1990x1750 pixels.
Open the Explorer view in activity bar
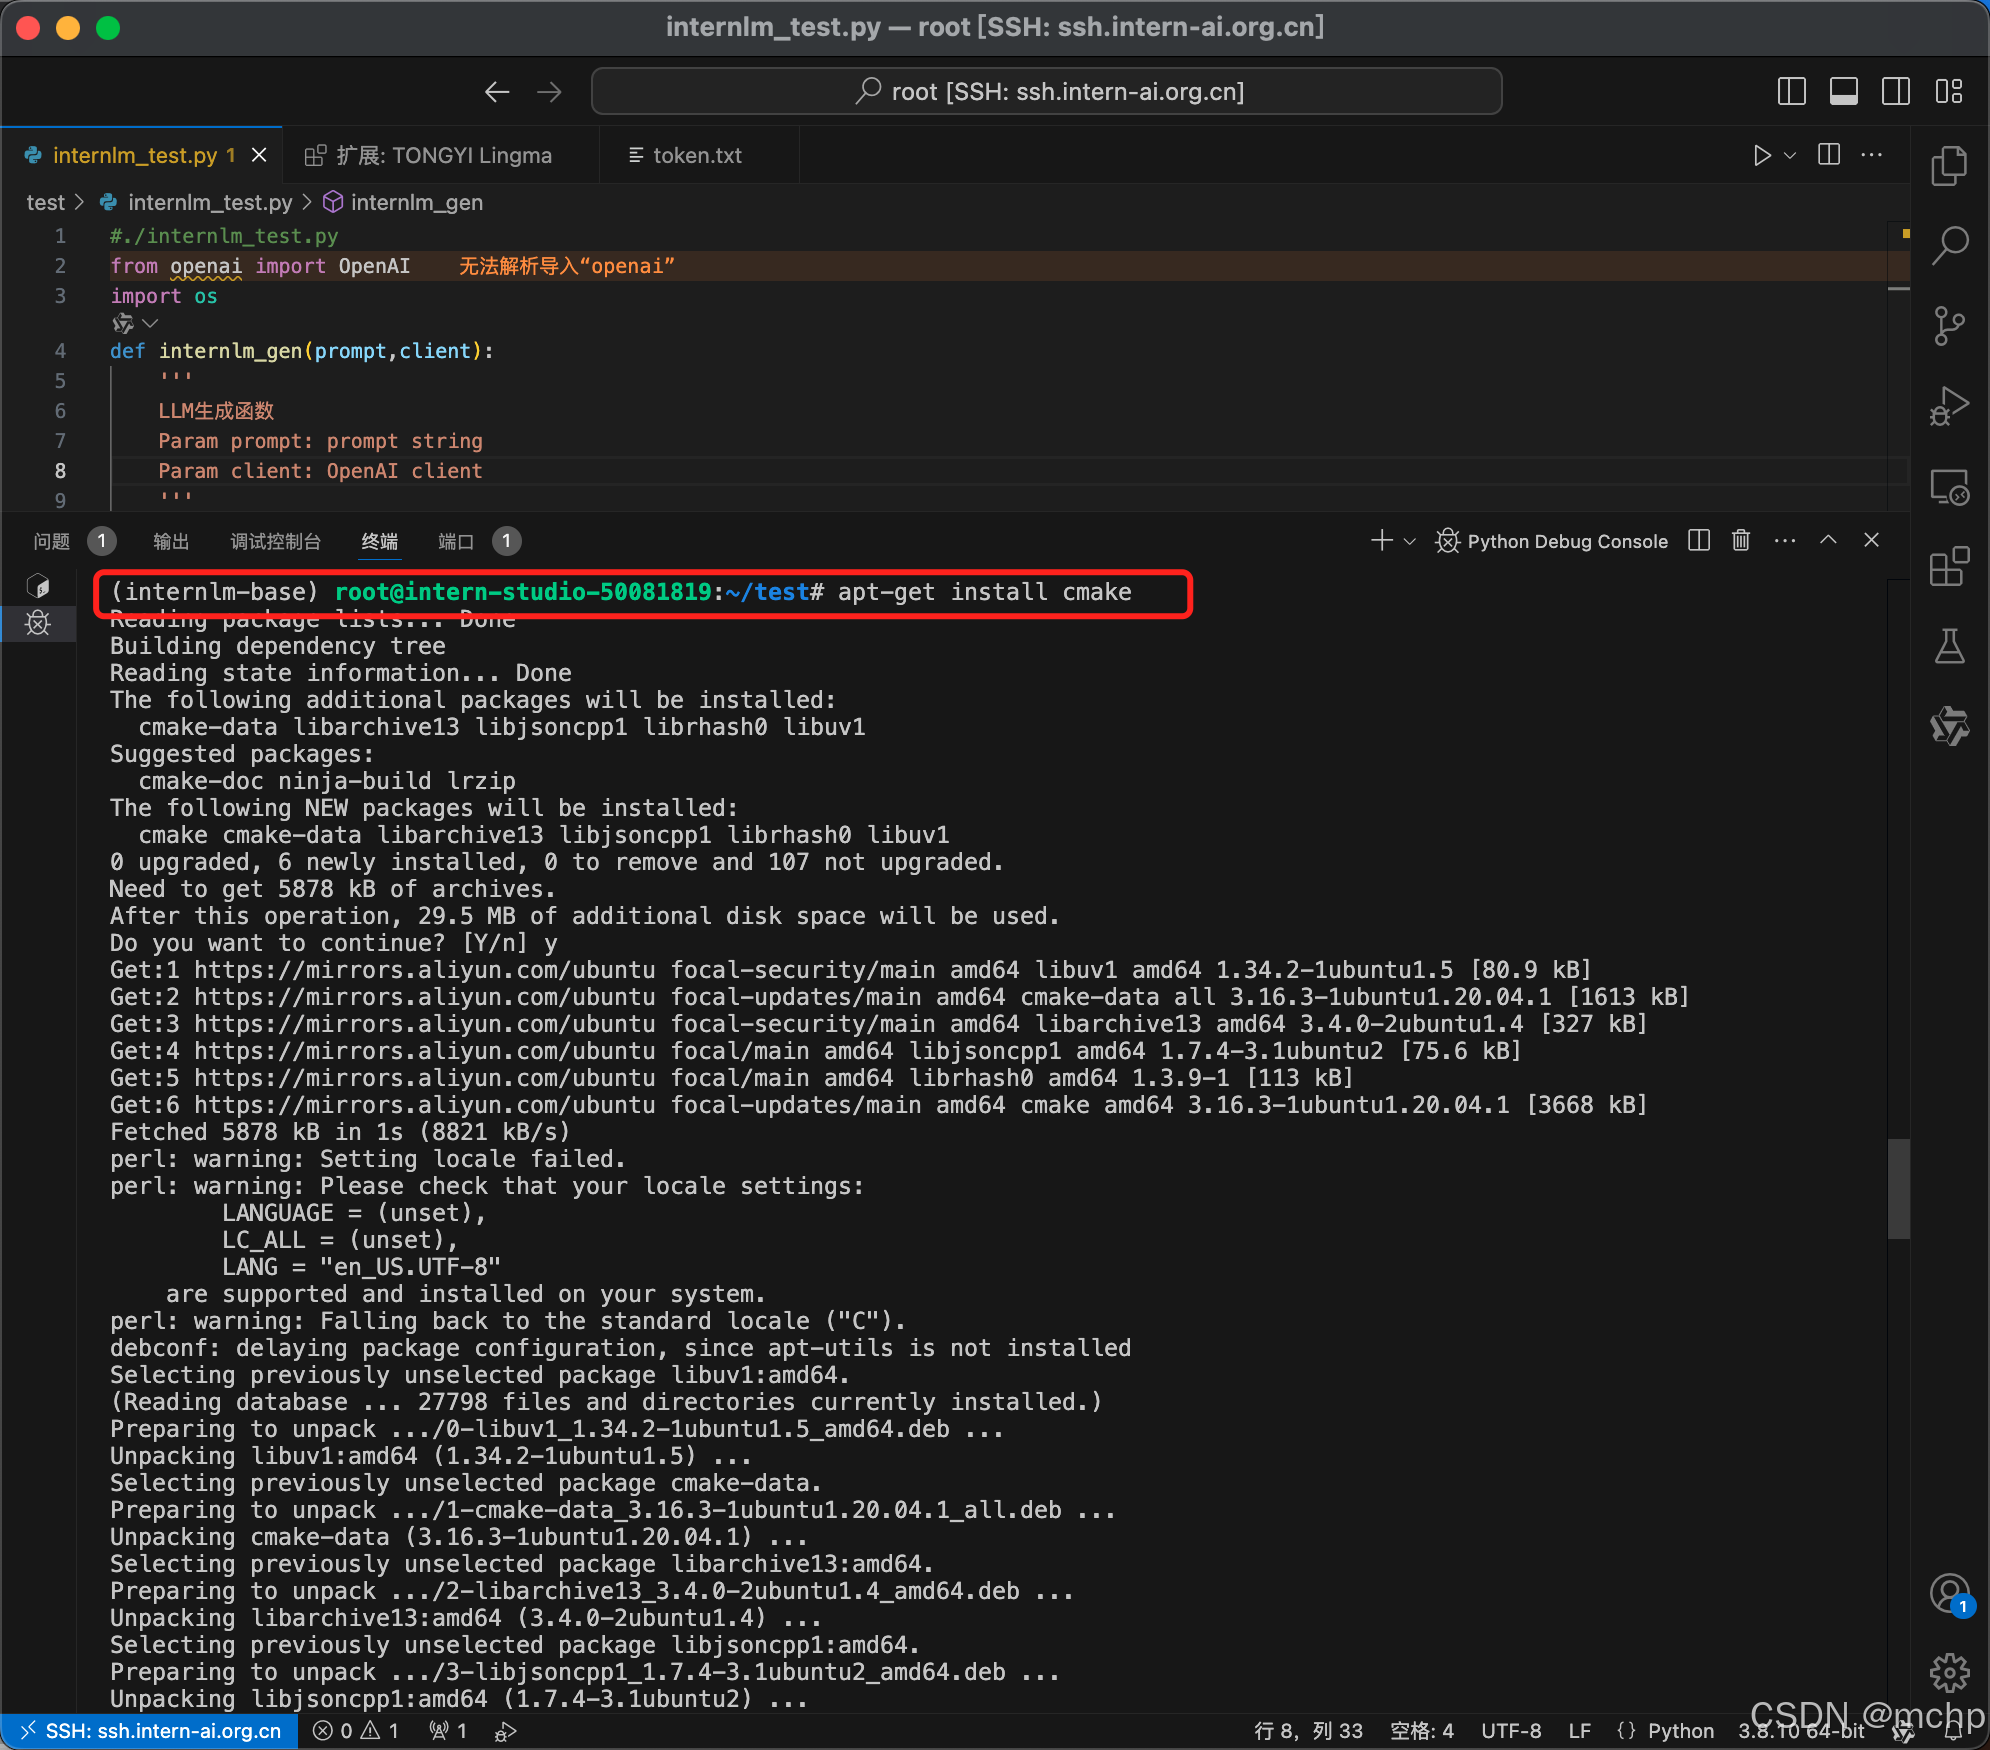(1949, 166)
